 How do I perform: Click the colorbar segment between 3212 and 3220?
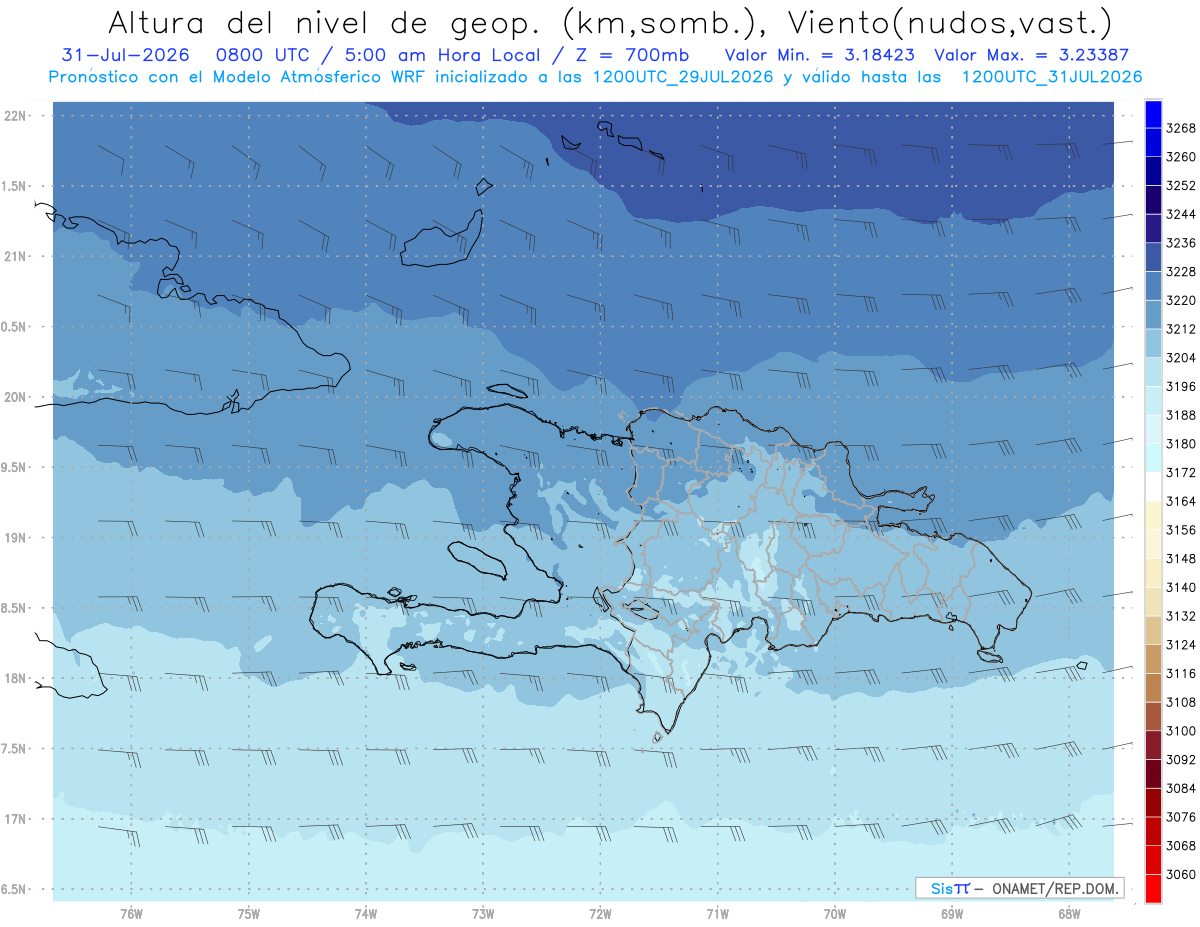tap(1153, 314)
